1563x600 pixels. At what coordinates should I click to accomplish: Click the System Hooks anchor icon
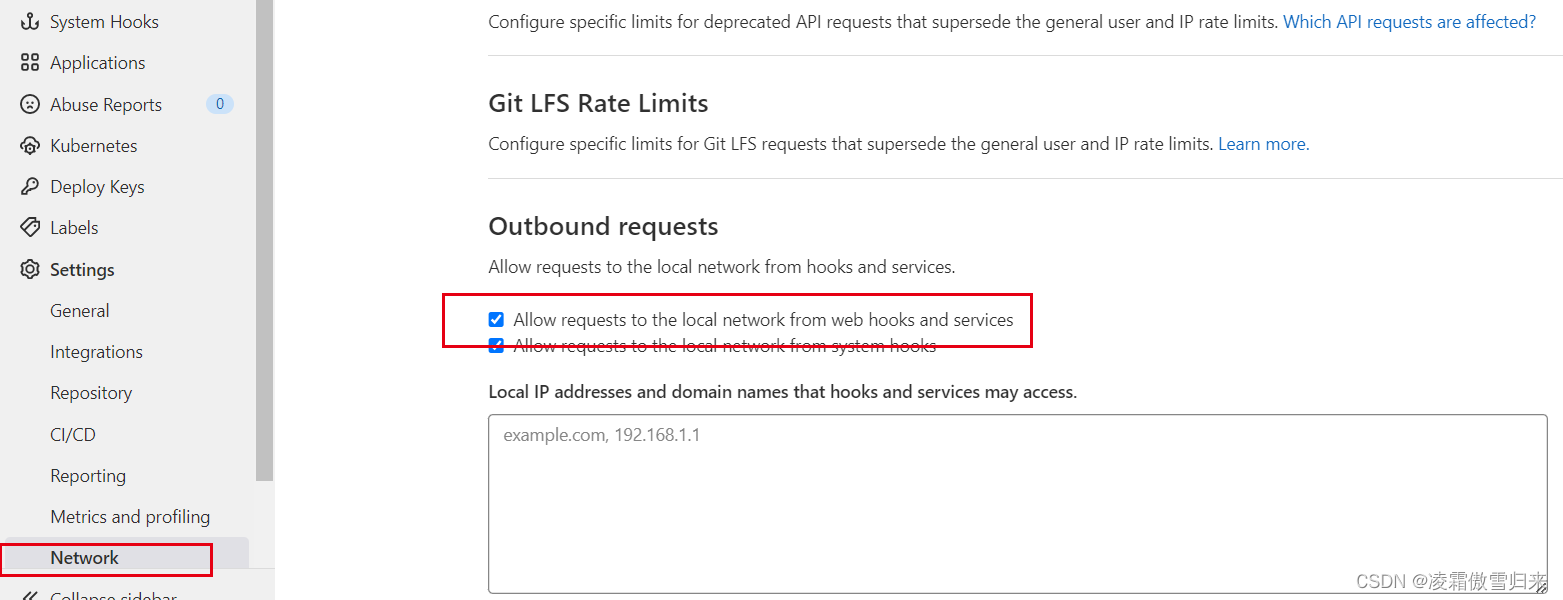coord(30,22)
